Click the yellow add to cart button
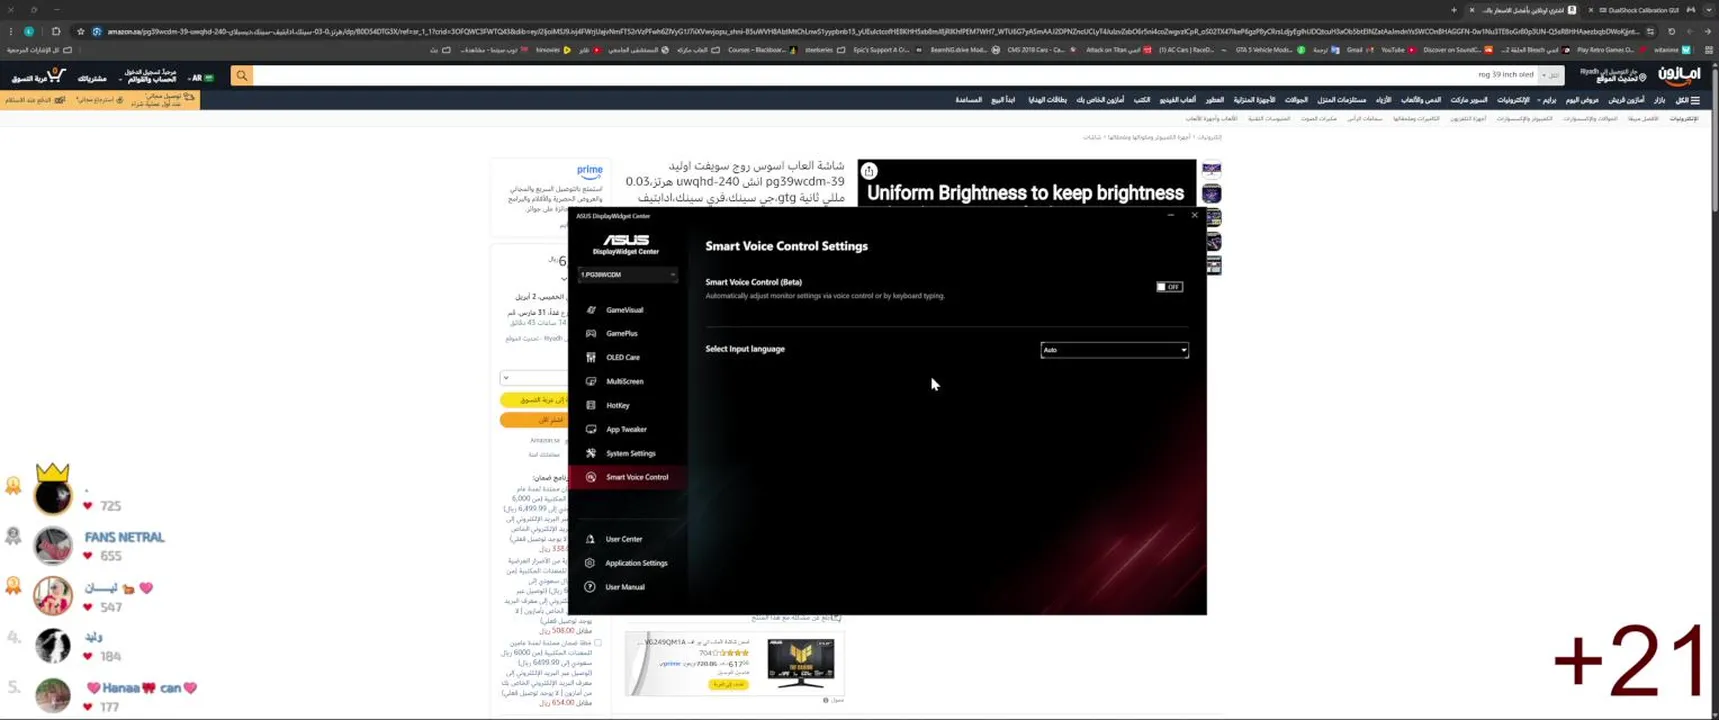 [x=534, y=400]
